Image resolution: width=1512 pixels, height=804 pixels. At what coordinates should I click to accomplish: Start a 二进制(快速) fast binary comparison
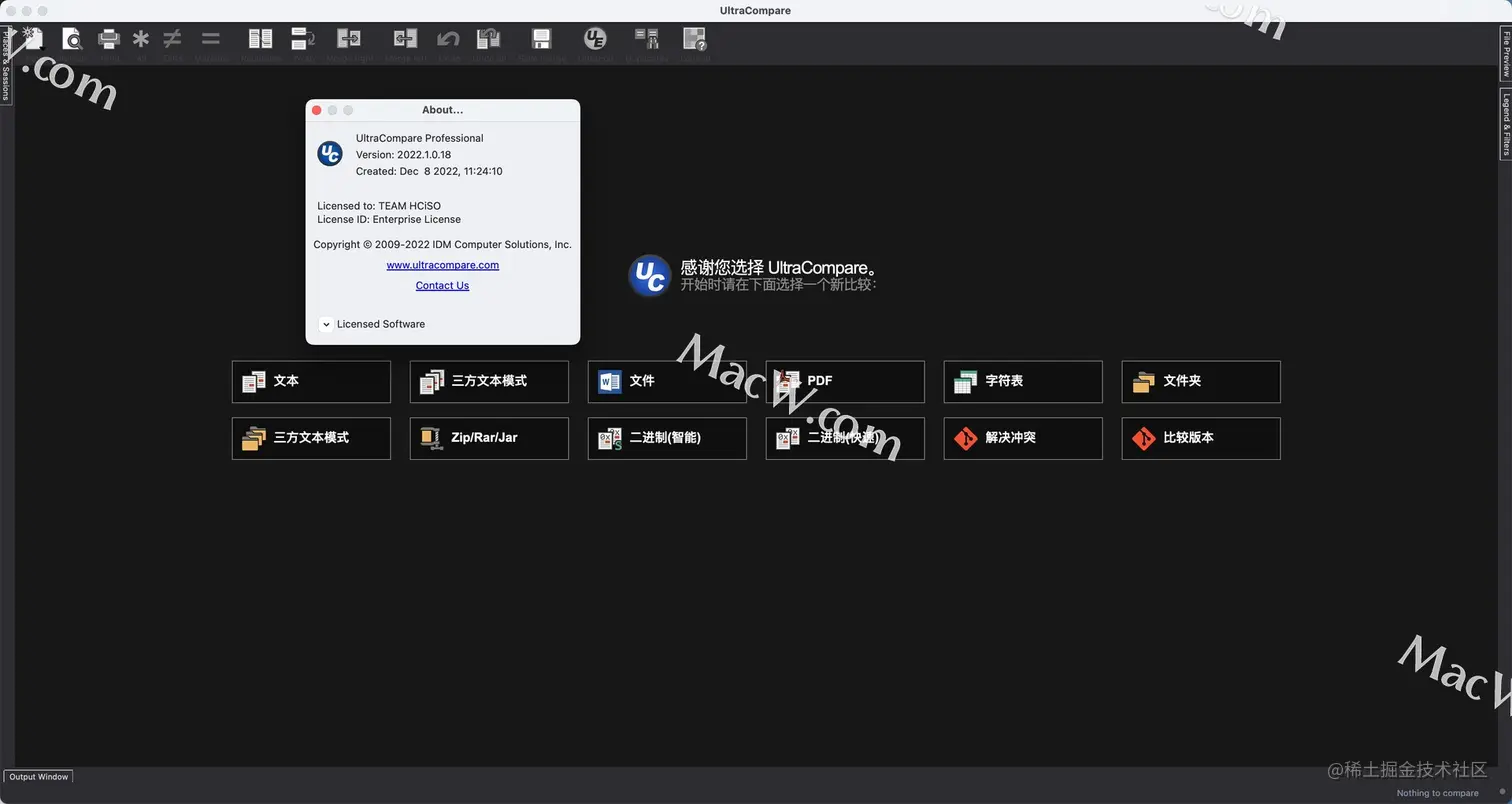(x=845, y=438)
